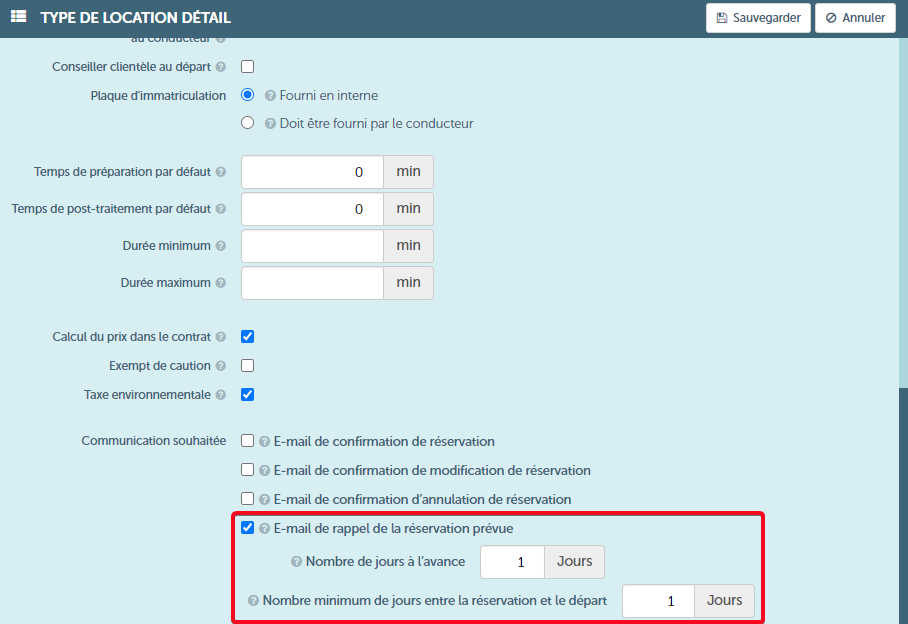Click the Sauvegarder button
Screen dimensions: 908x624
[758, 17]
